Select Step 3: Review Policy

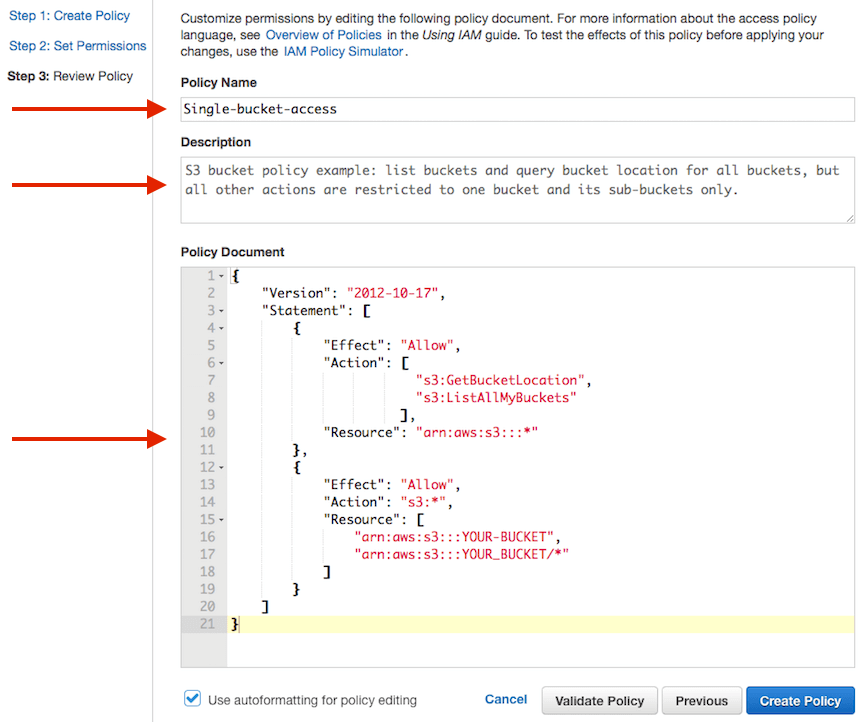70,76
